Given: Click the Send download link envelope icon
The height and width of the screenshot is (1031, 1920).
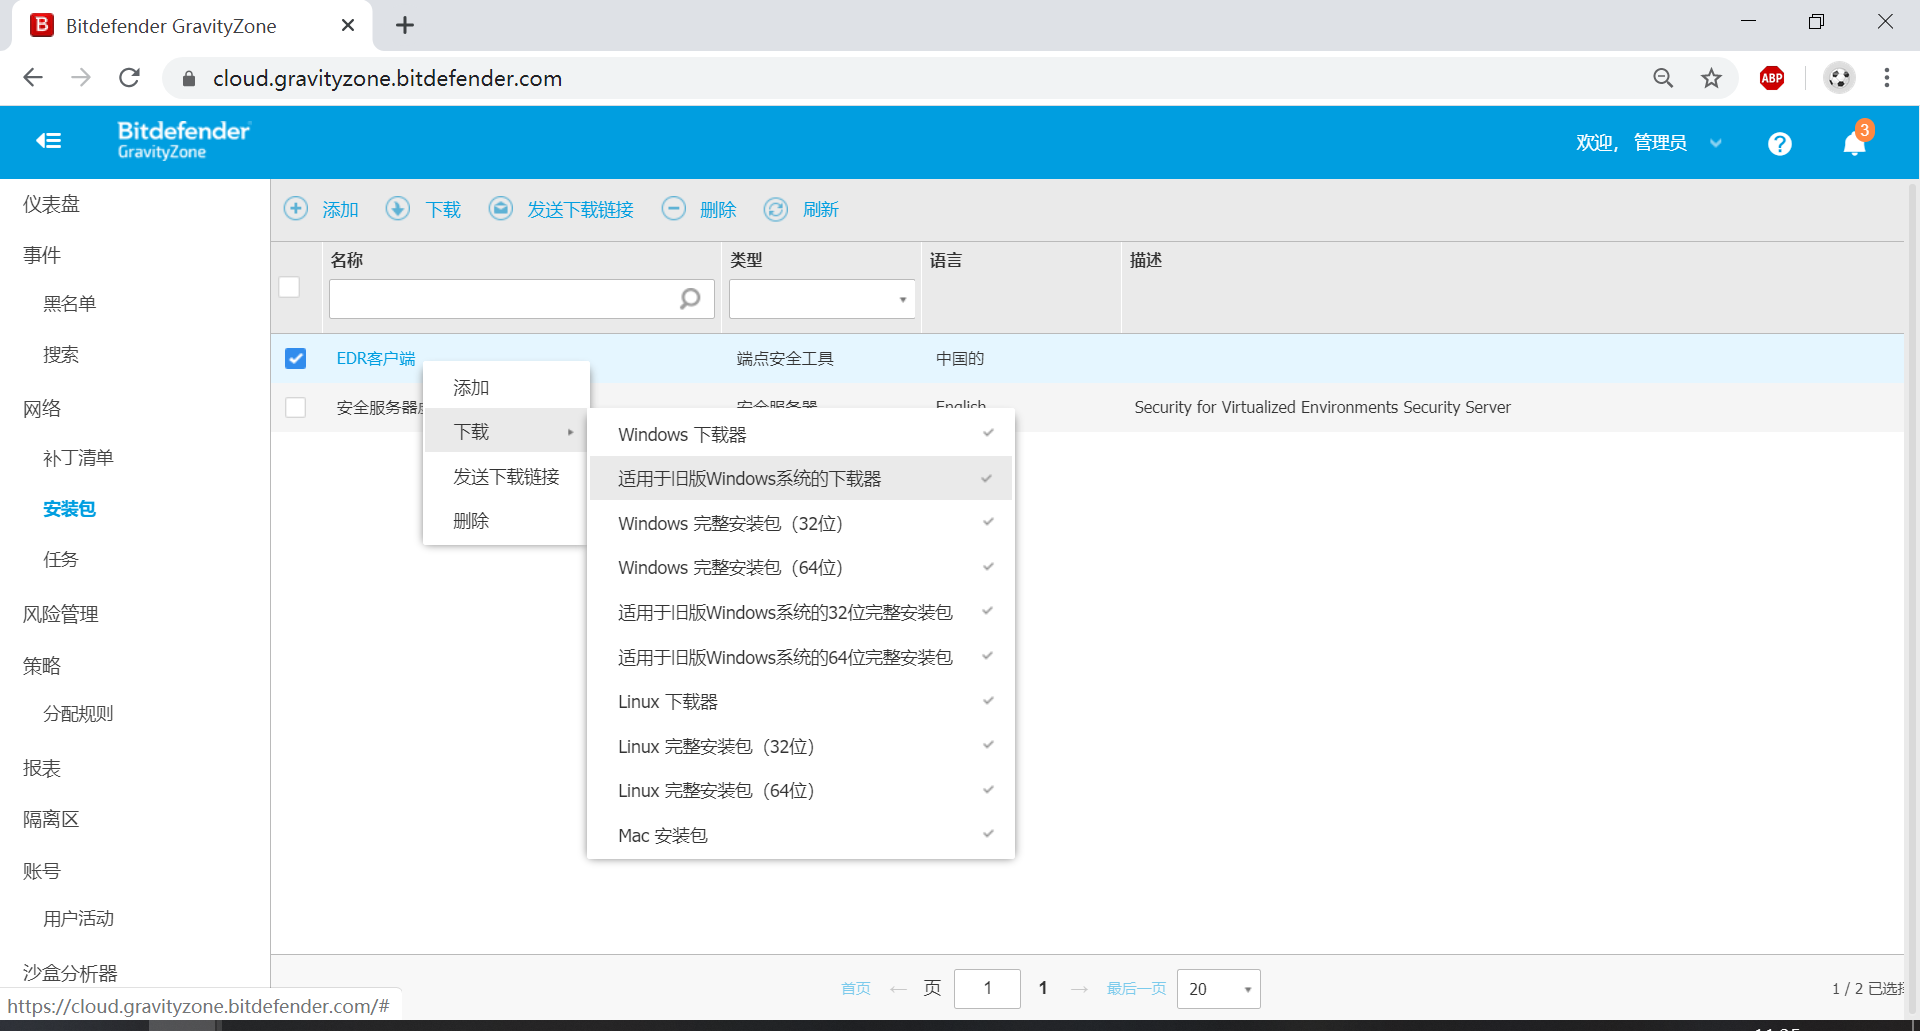Looking at the screenshot, I should pos(501,208).
